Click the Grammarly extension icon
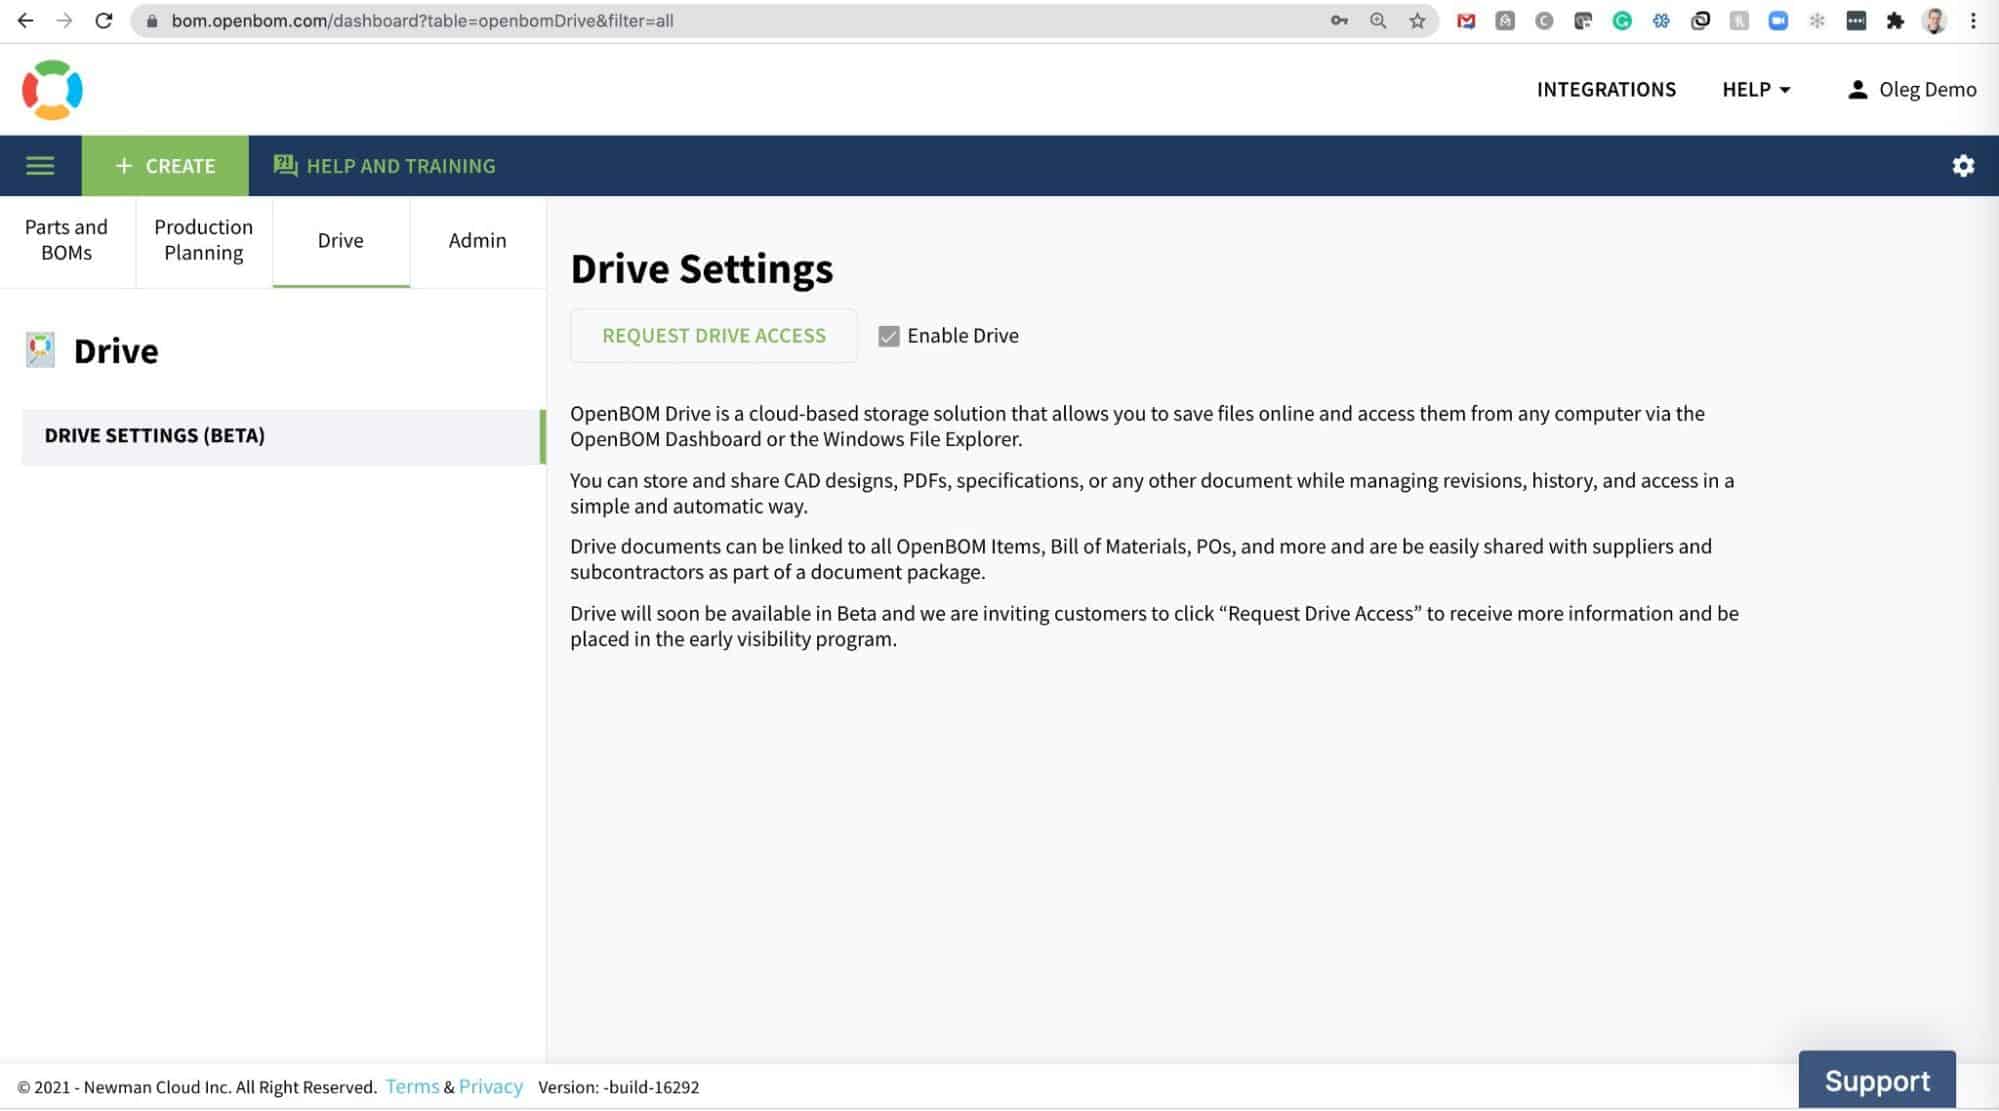 (1622, 20)
